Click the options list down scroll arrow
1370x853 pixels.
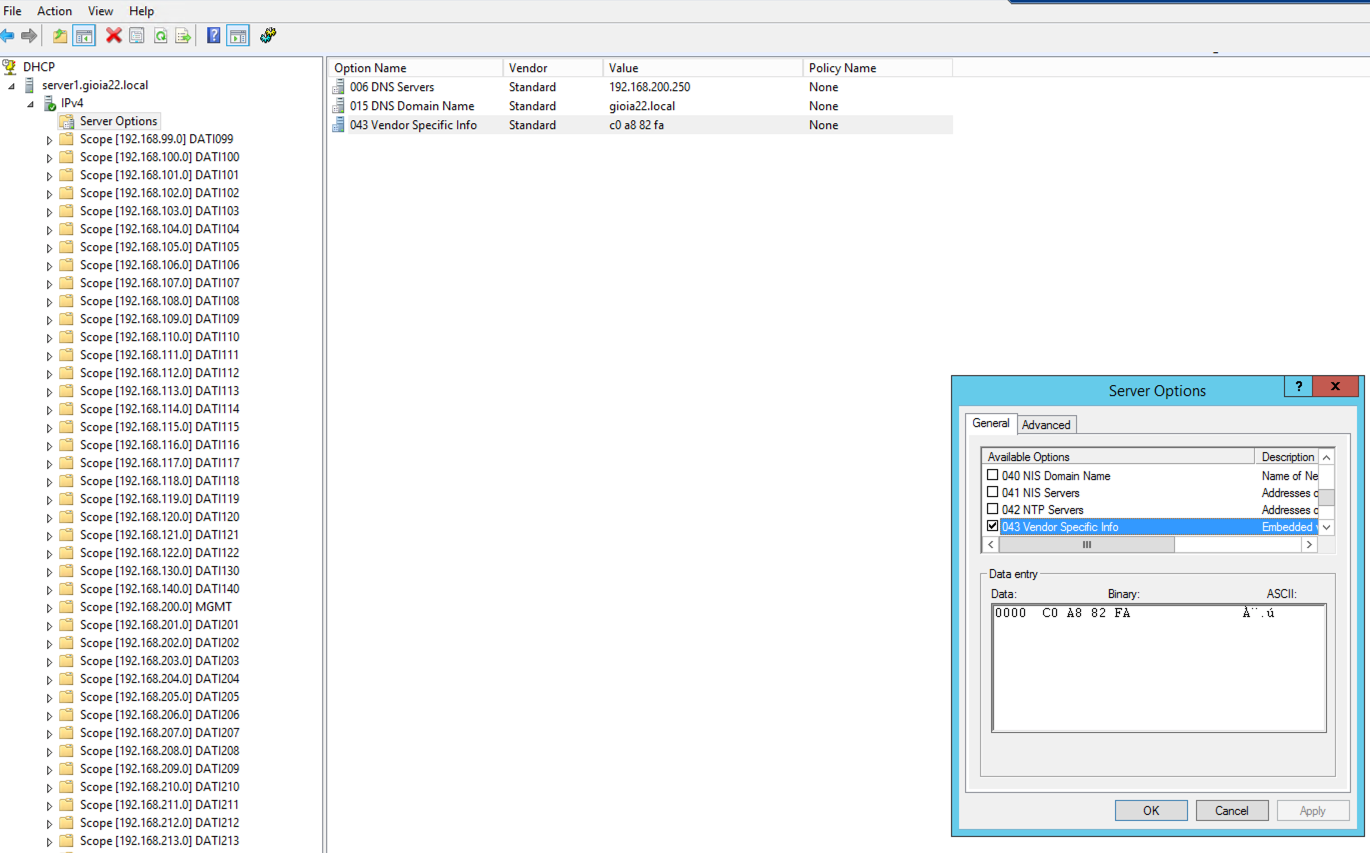[1326, 527]
